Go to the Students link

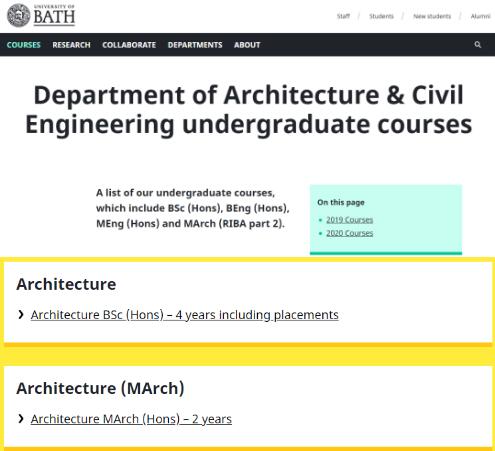(381, 16)
